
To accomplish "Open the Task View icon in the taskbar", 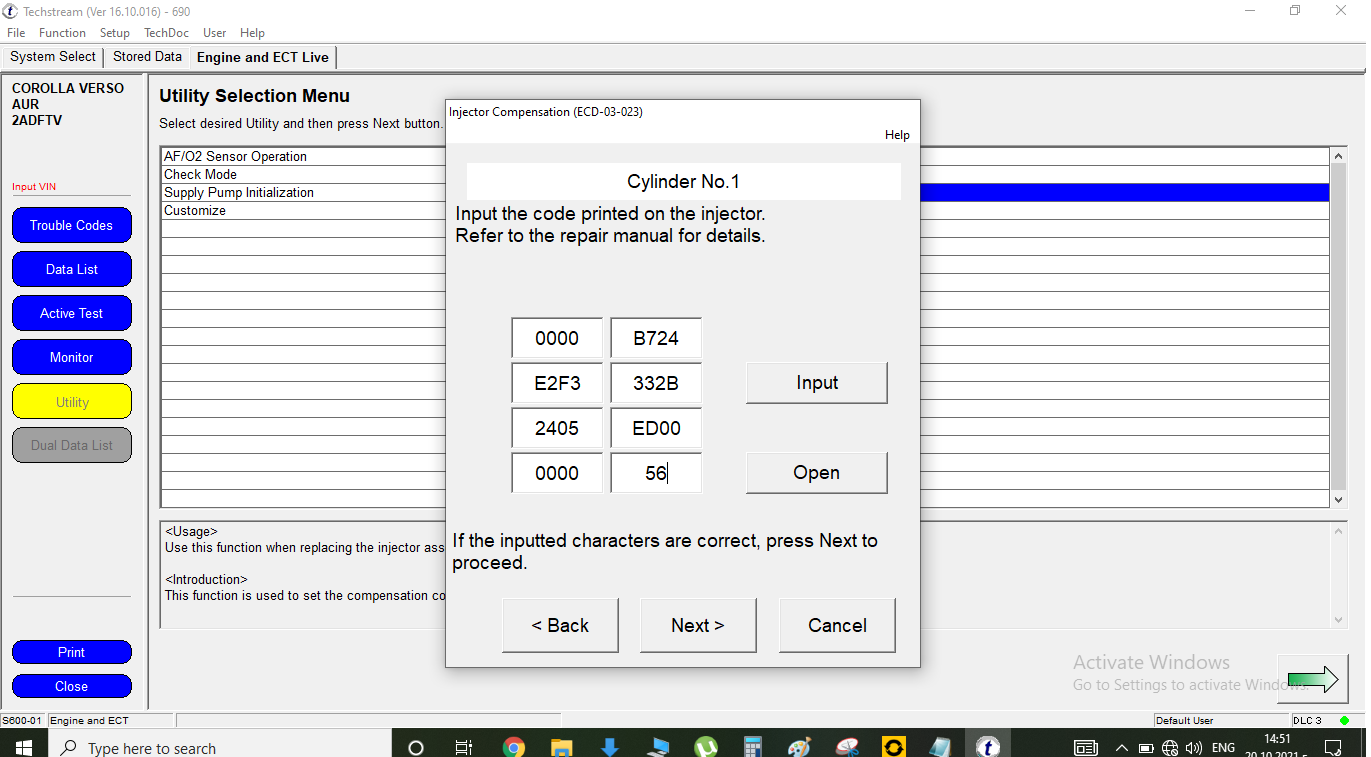I will [464, 747].
